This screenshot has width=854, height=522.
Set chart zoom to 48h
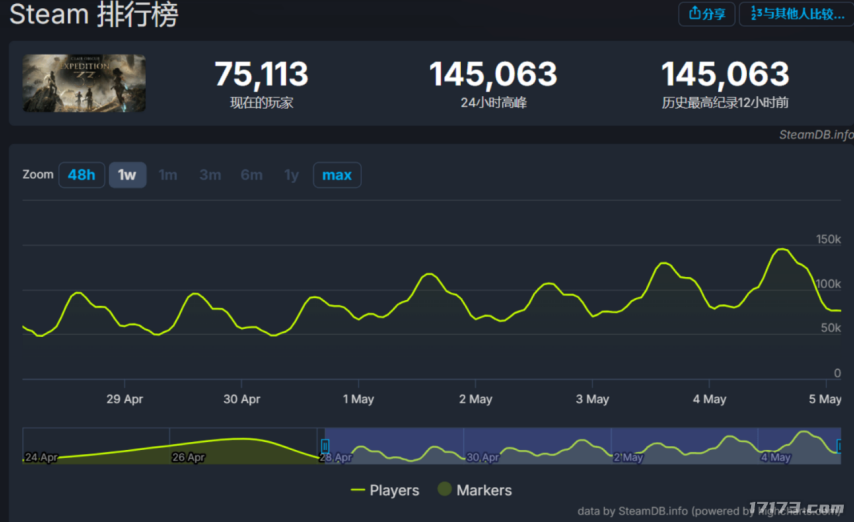point(81,175)
